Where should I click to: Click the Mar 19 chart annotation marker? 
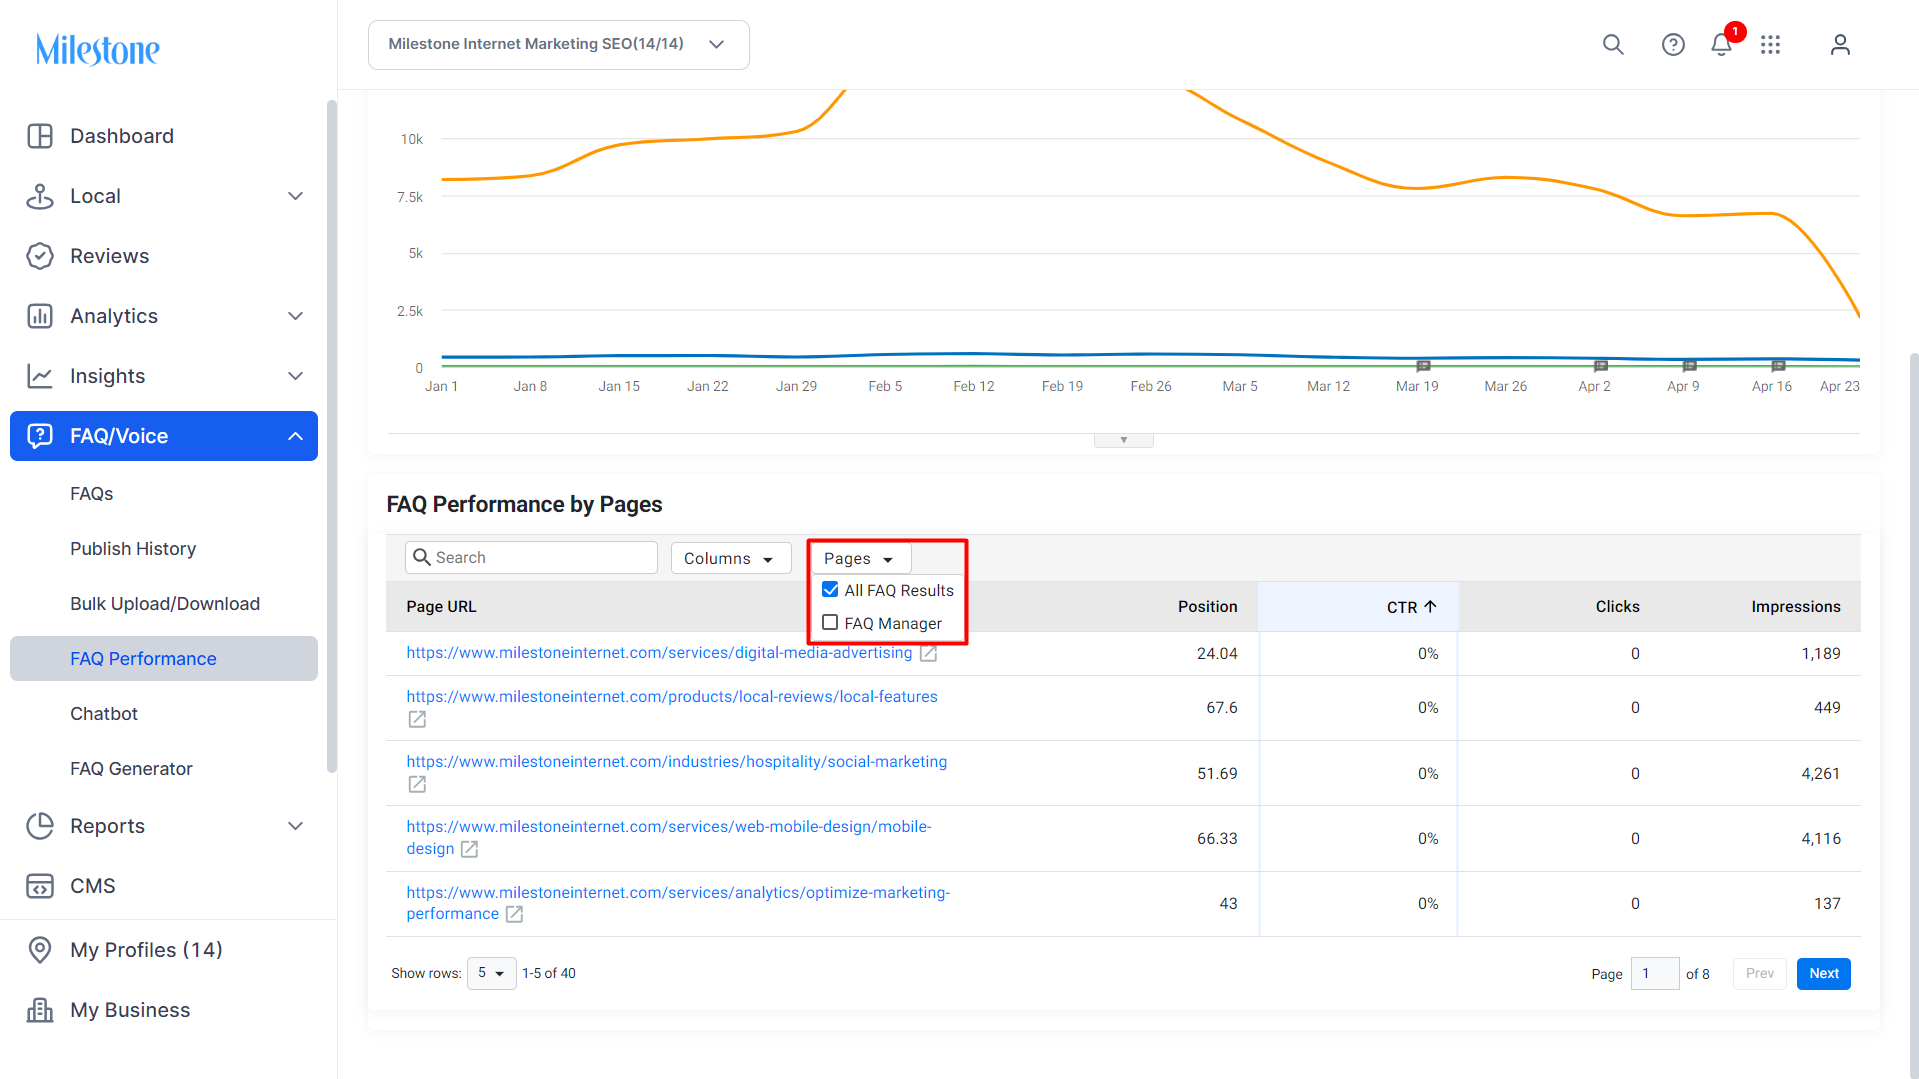pyautogui.click(x=1423, y=366)
